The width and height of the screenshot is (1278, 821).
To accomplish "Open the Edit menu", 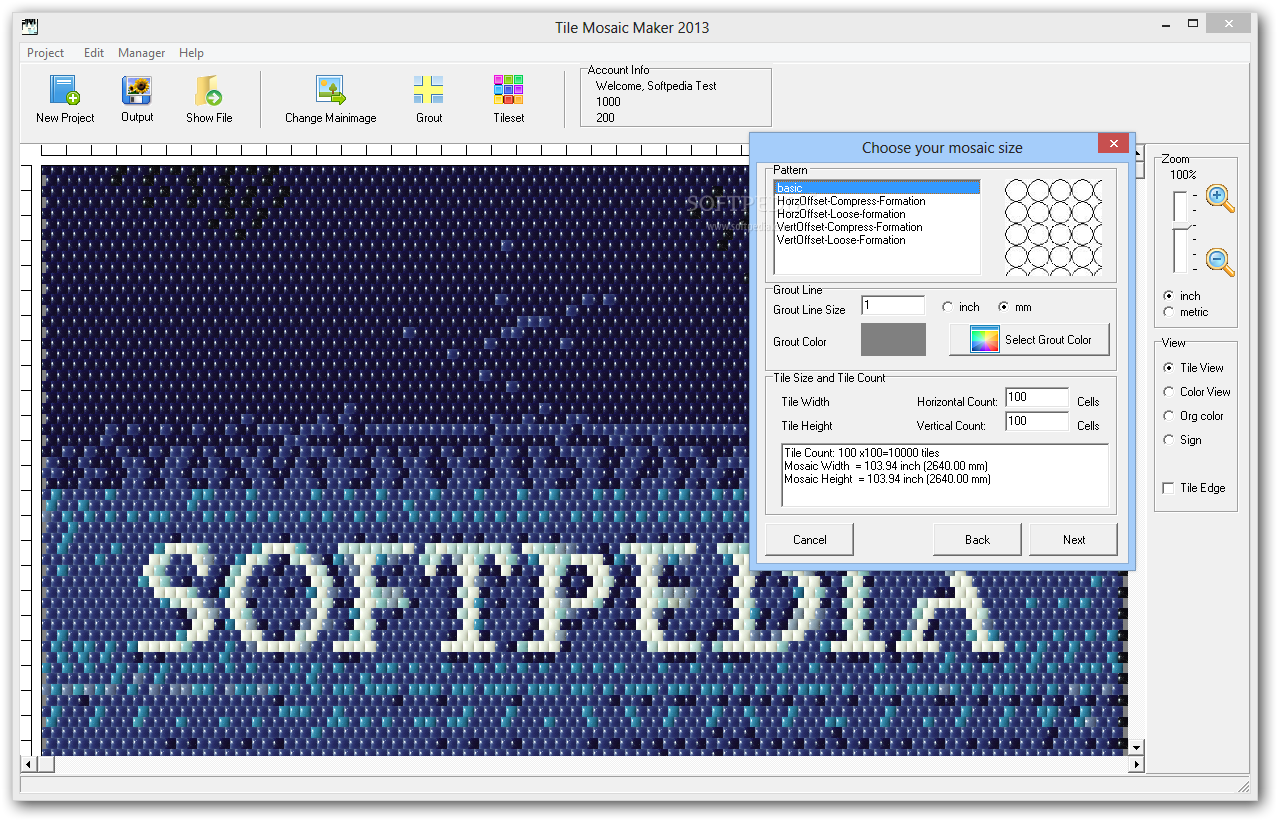I will tap(94, 53).
